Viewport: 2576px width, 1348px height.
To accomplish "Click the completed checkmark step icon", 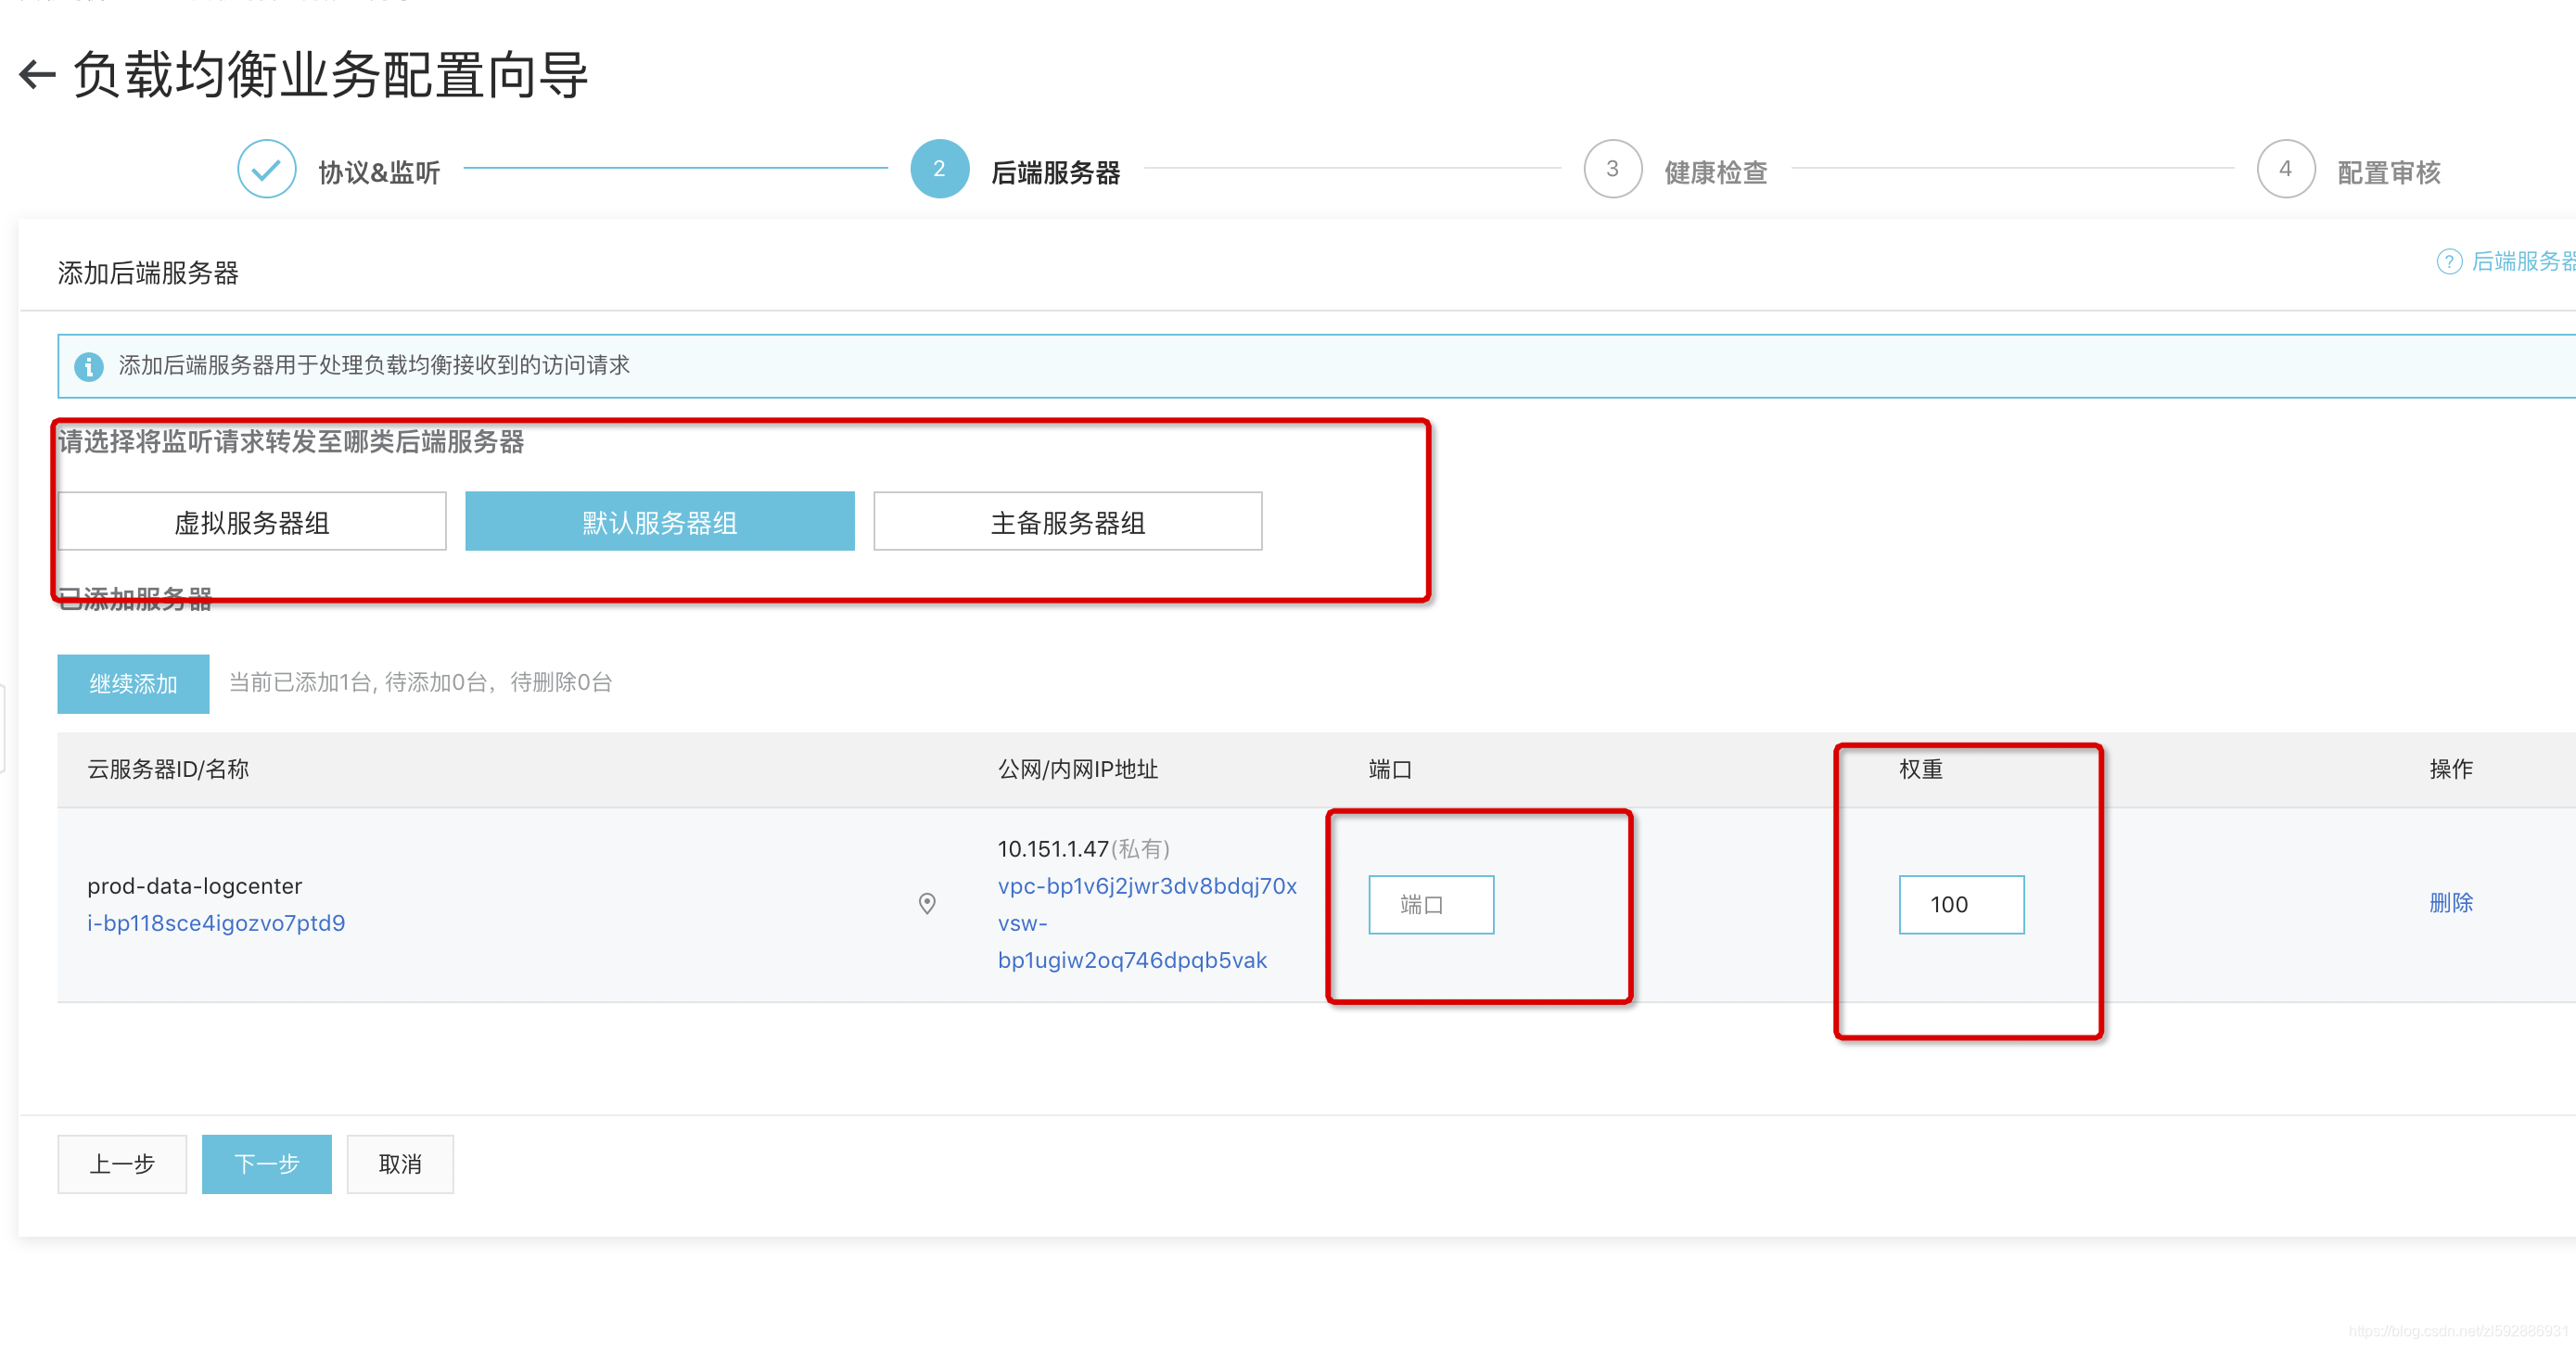I will coord(266,169).
